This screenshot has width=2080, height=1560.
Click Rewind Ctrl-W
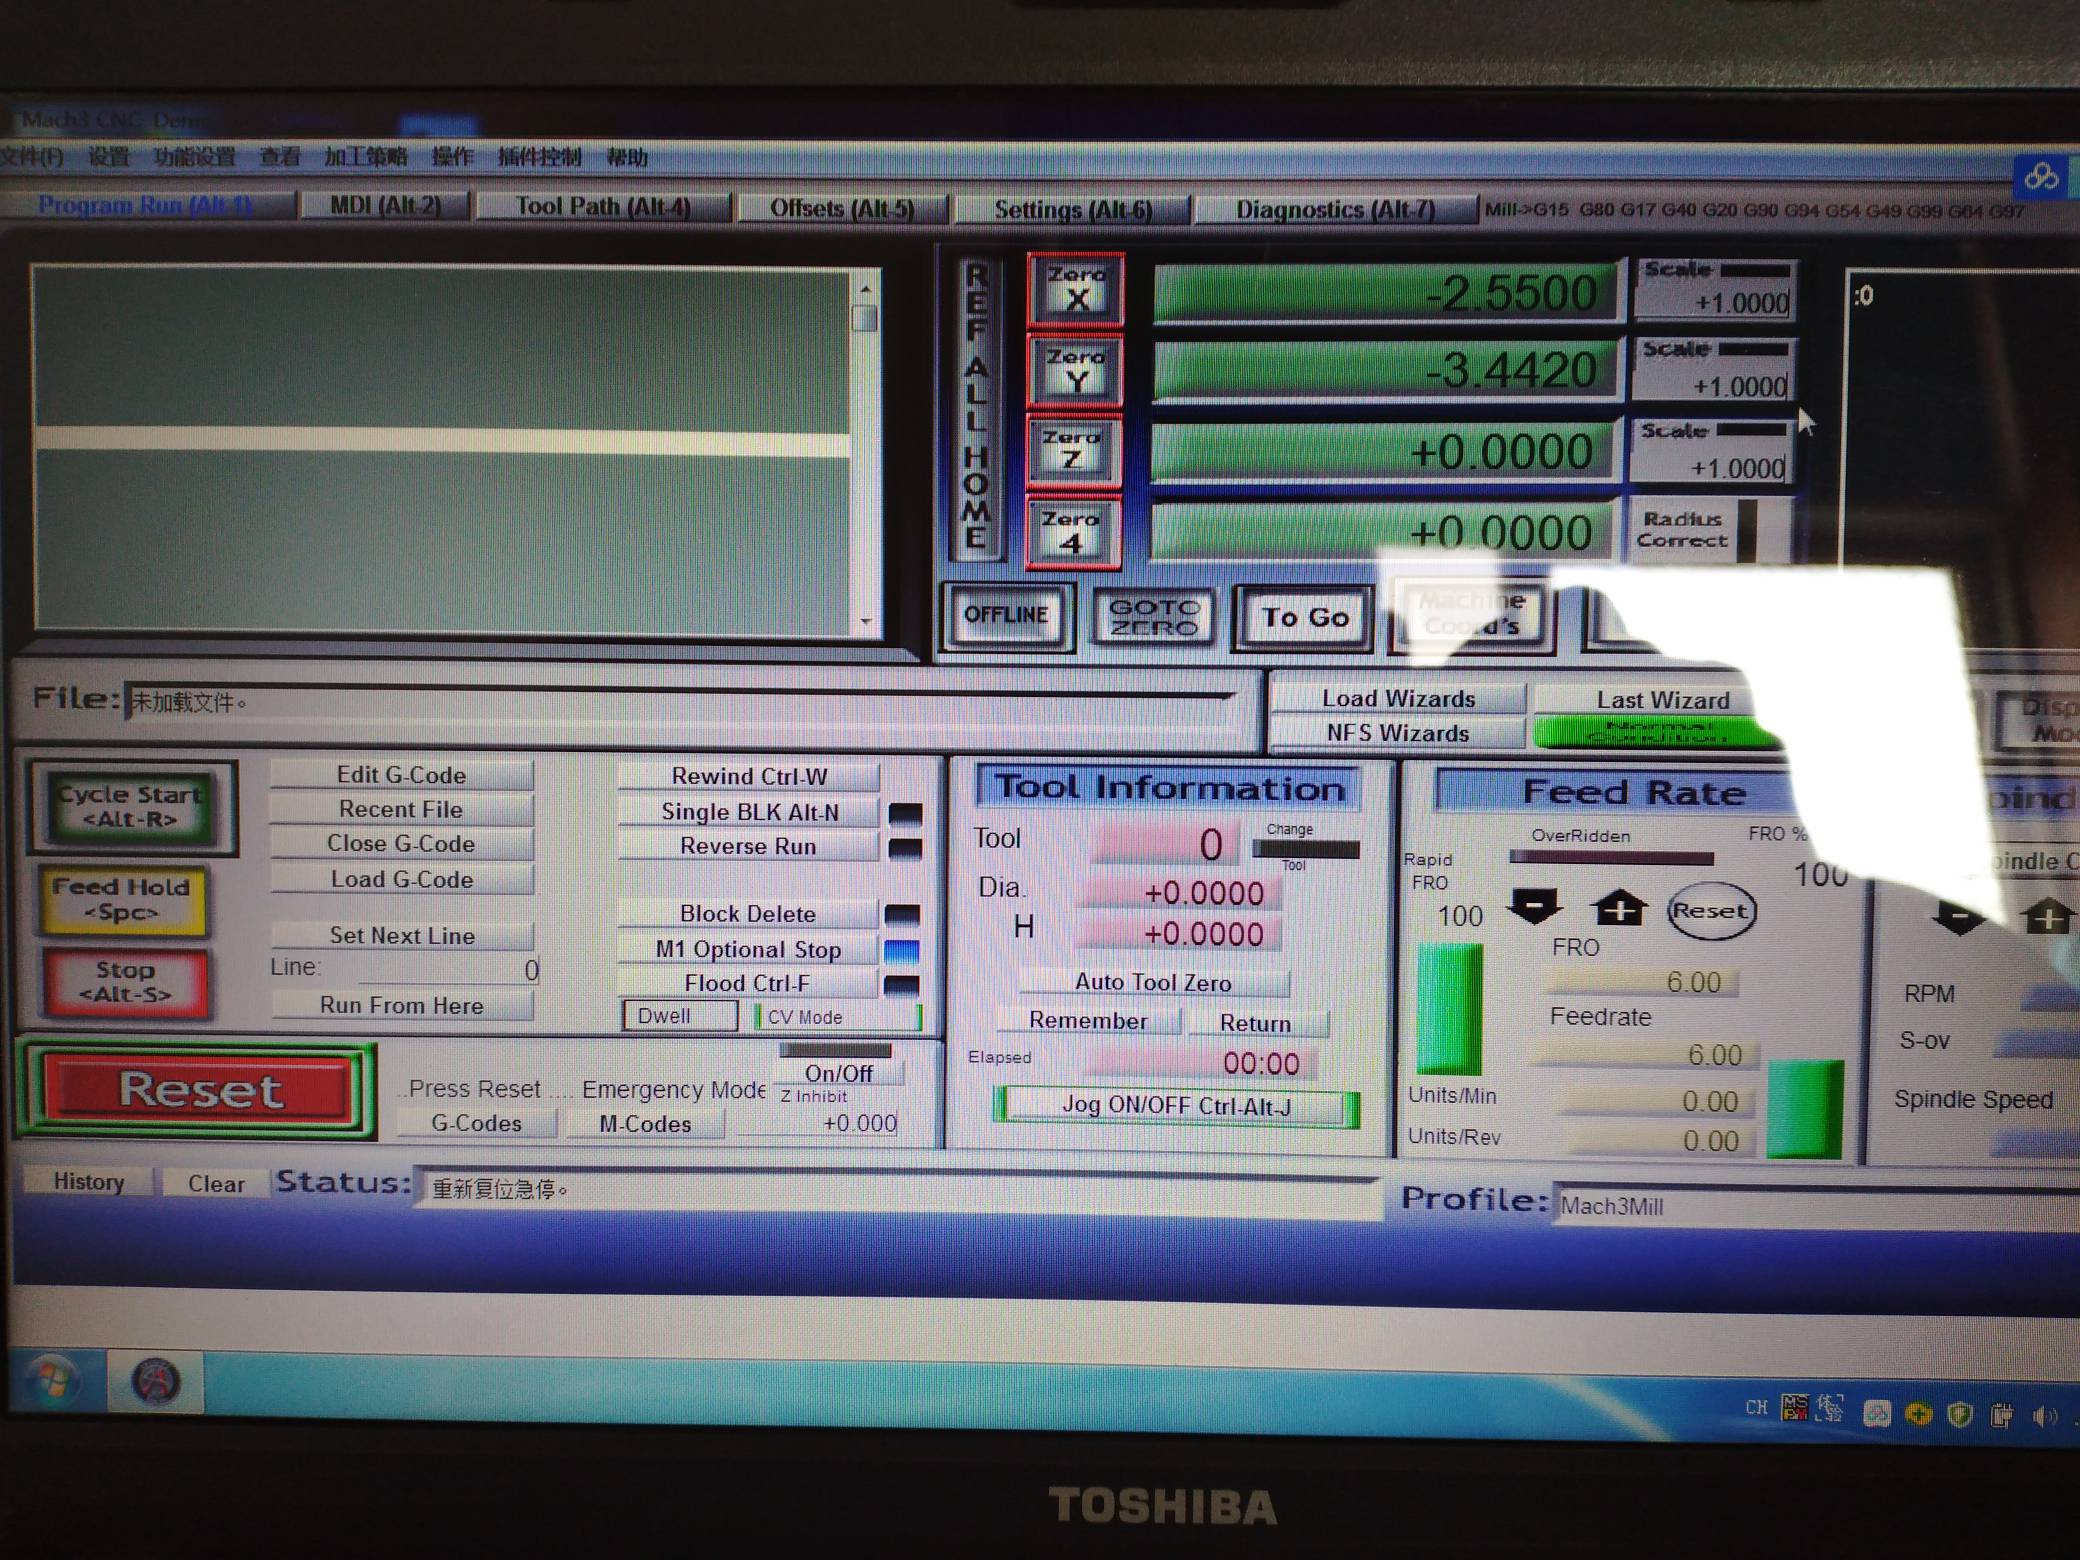[x=749, y=776]
